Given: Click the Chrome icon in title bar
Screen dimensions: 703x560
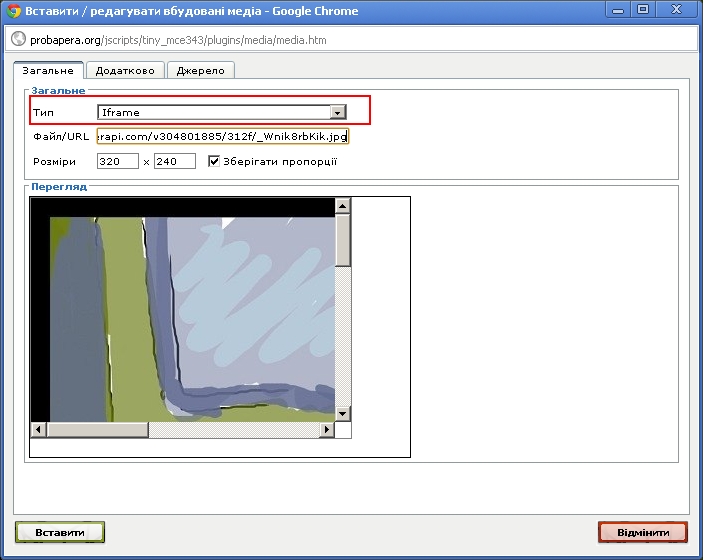Looking at the screenshot, I should tap(15, 10).
